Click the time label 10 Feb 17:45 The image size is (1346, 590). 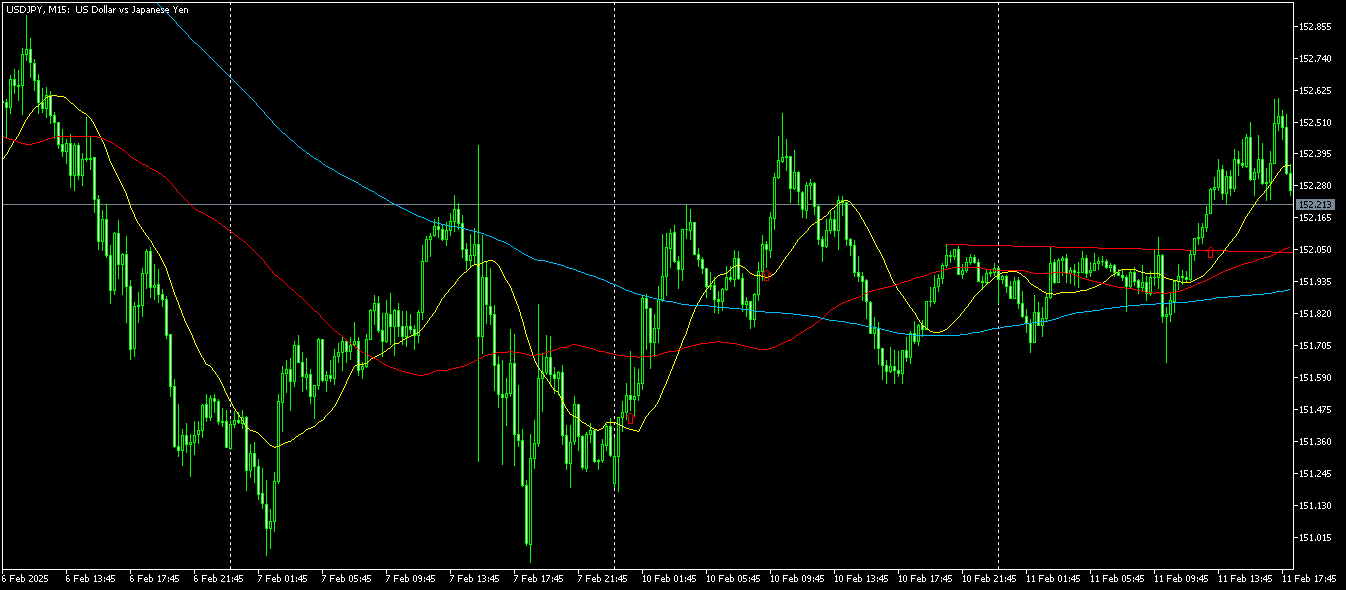[925, 578]
